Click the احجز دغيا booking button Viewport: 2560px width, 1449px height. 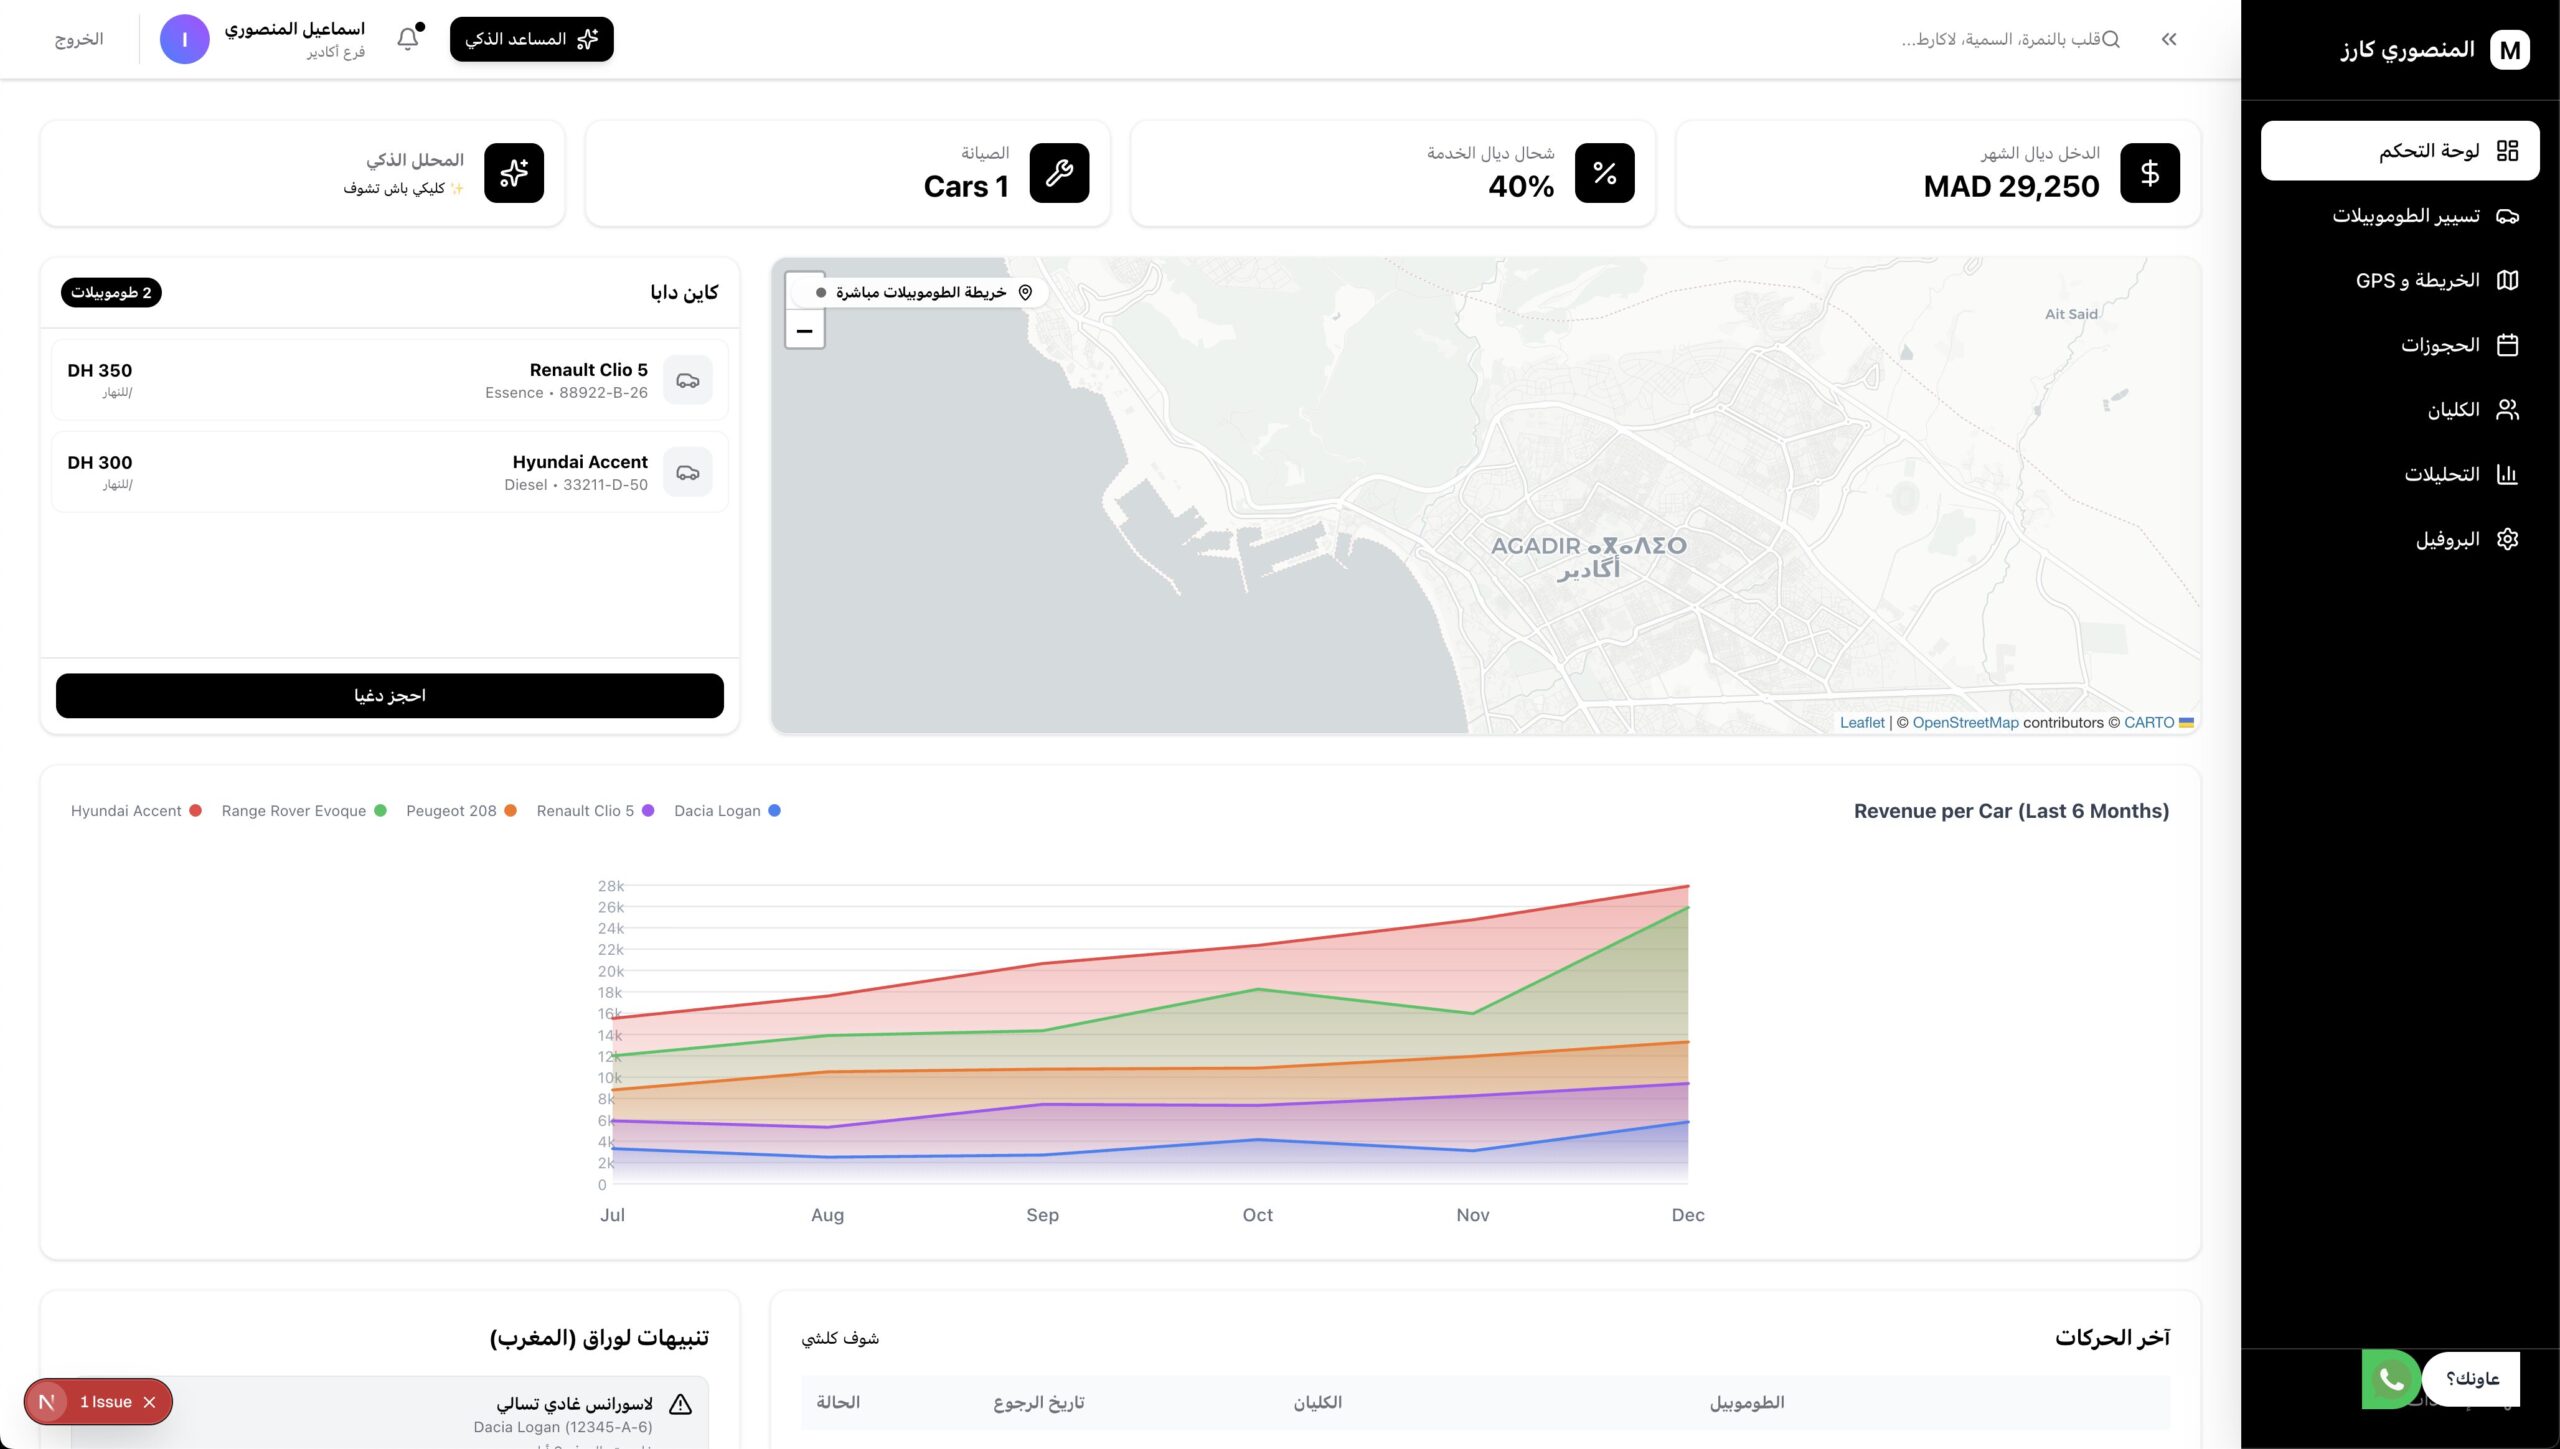point(389,695)
